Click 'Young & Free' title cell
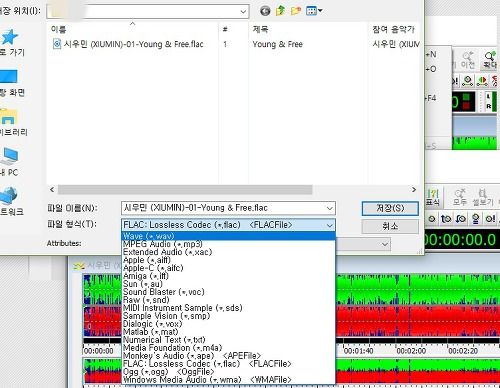The image size is (500, 388). 277,44
